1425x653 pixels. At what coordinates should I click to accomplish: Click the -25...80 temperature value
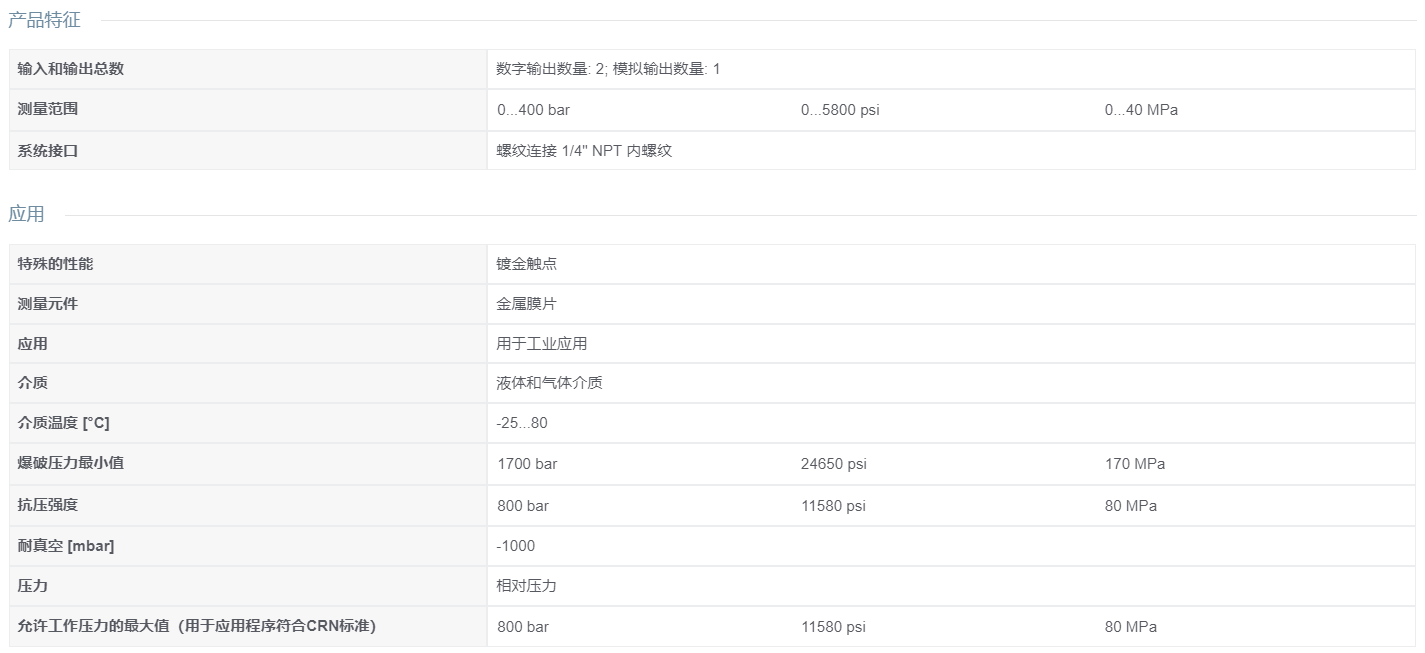(x=522, y=423)
